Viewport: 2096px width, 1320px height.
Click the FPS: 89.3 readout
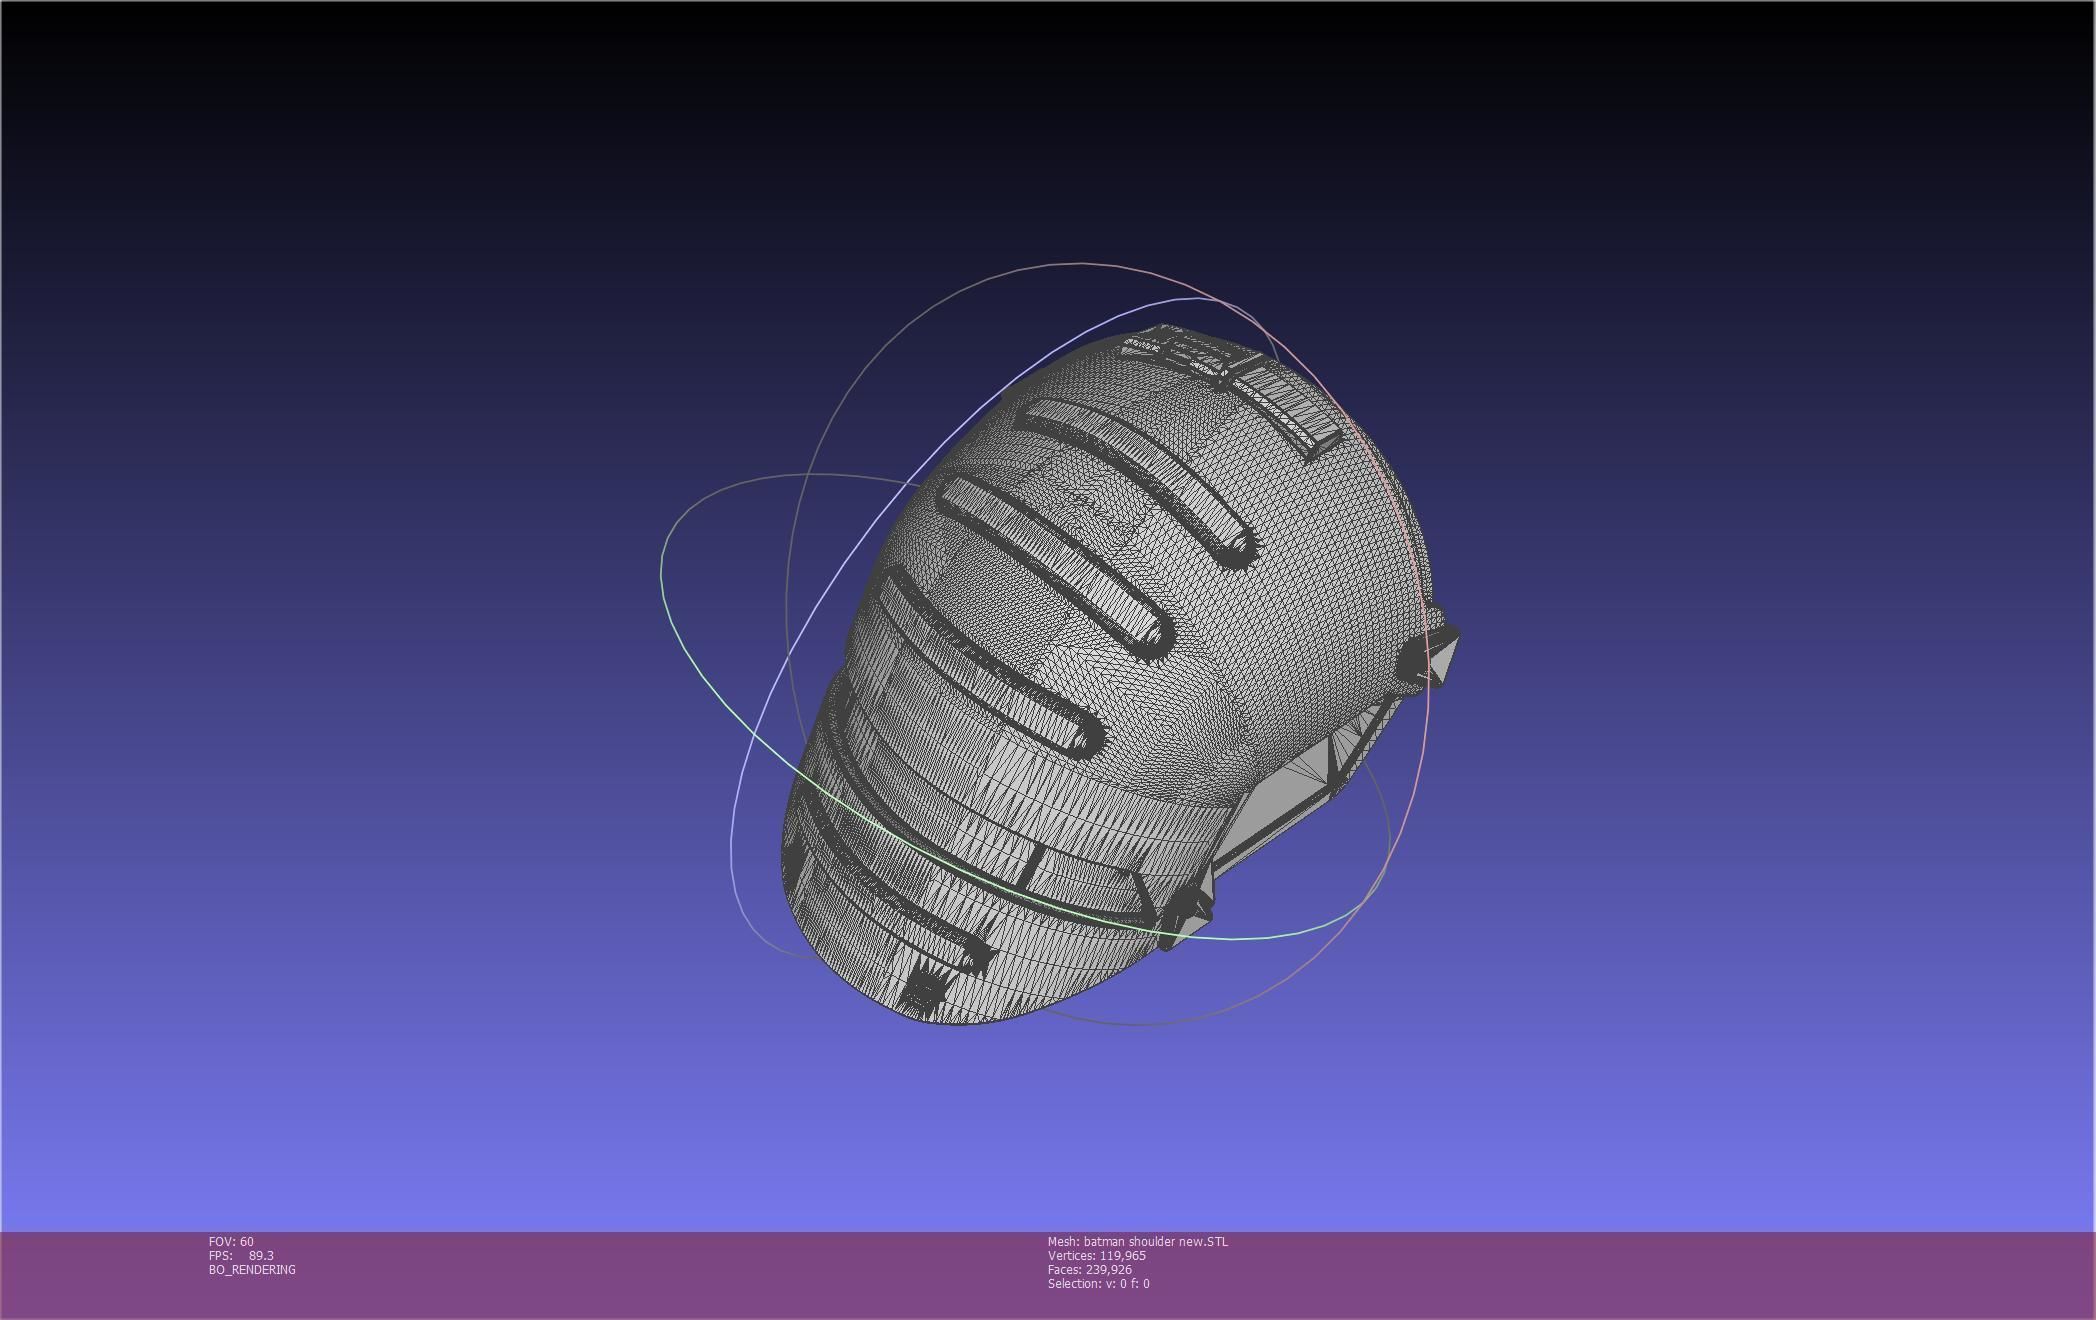click(x=241, y=1255)
